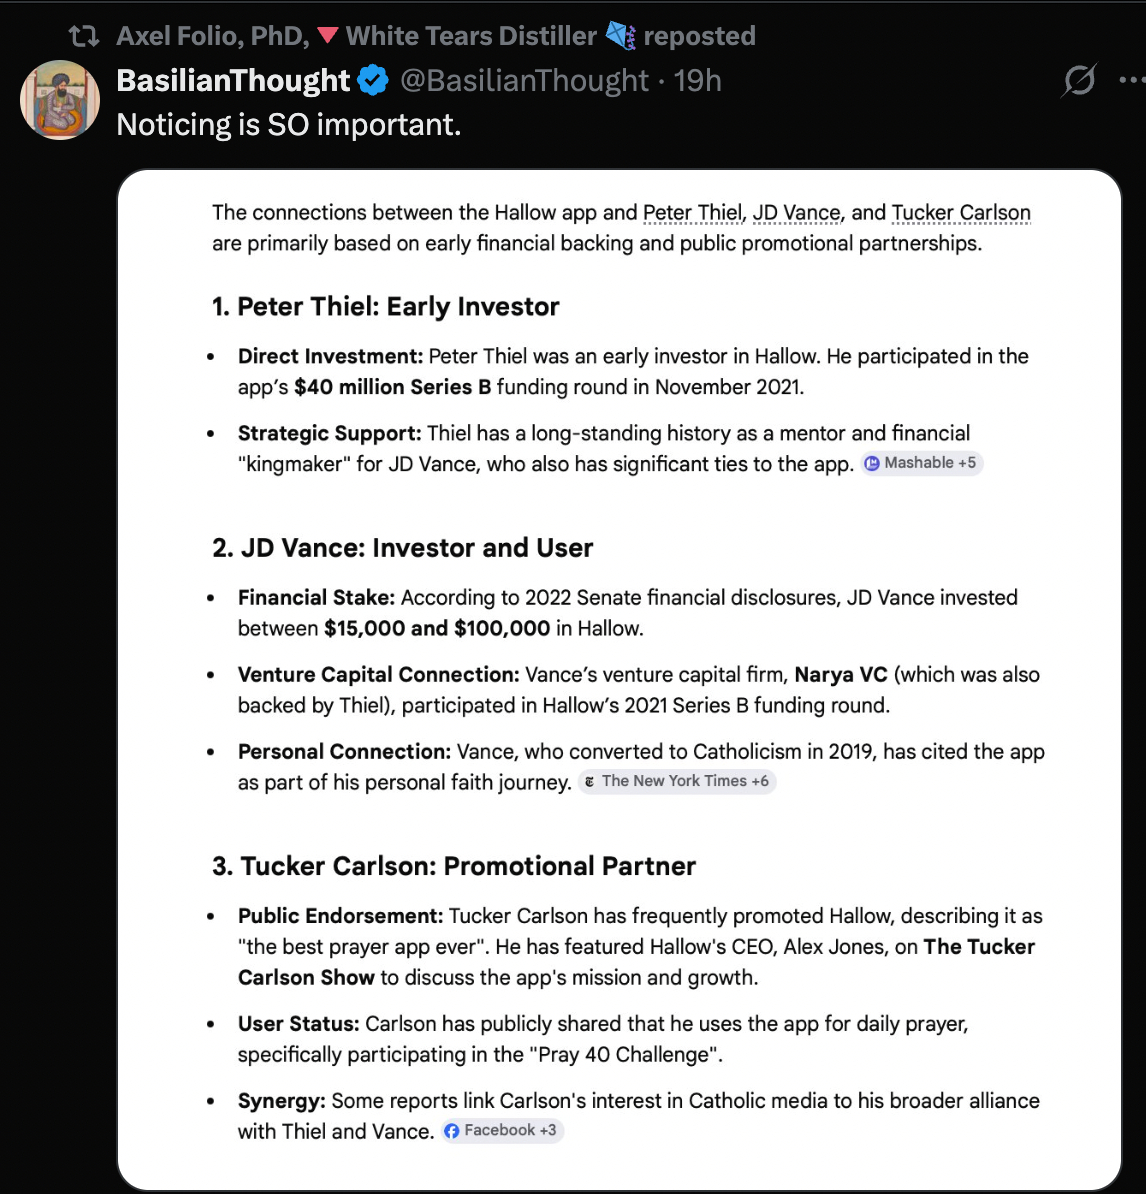Image resolution: width=1146 pixels, height=1194 pixels.
Task: Follow the underlined JD Vance link
Action: [796, 213]
